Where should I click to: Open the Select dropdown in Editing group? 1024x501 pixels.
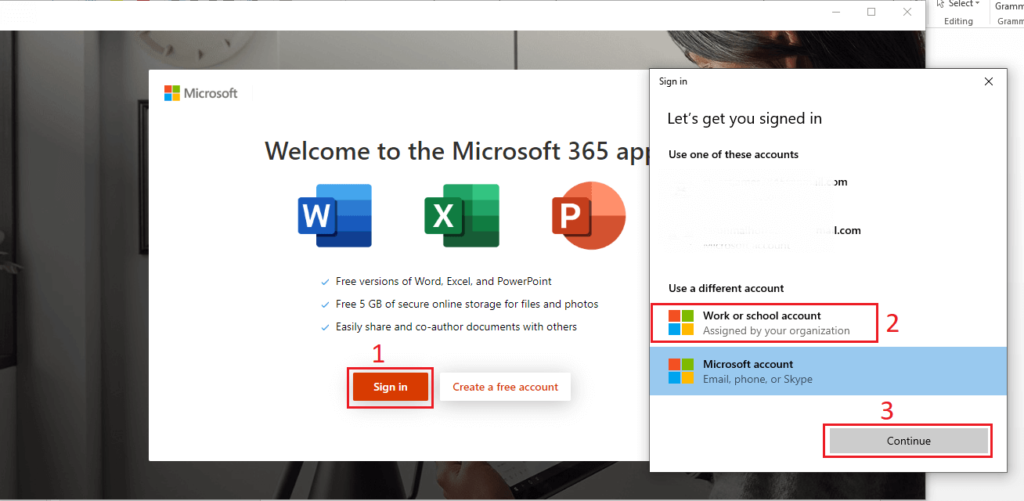coord(959,4)
